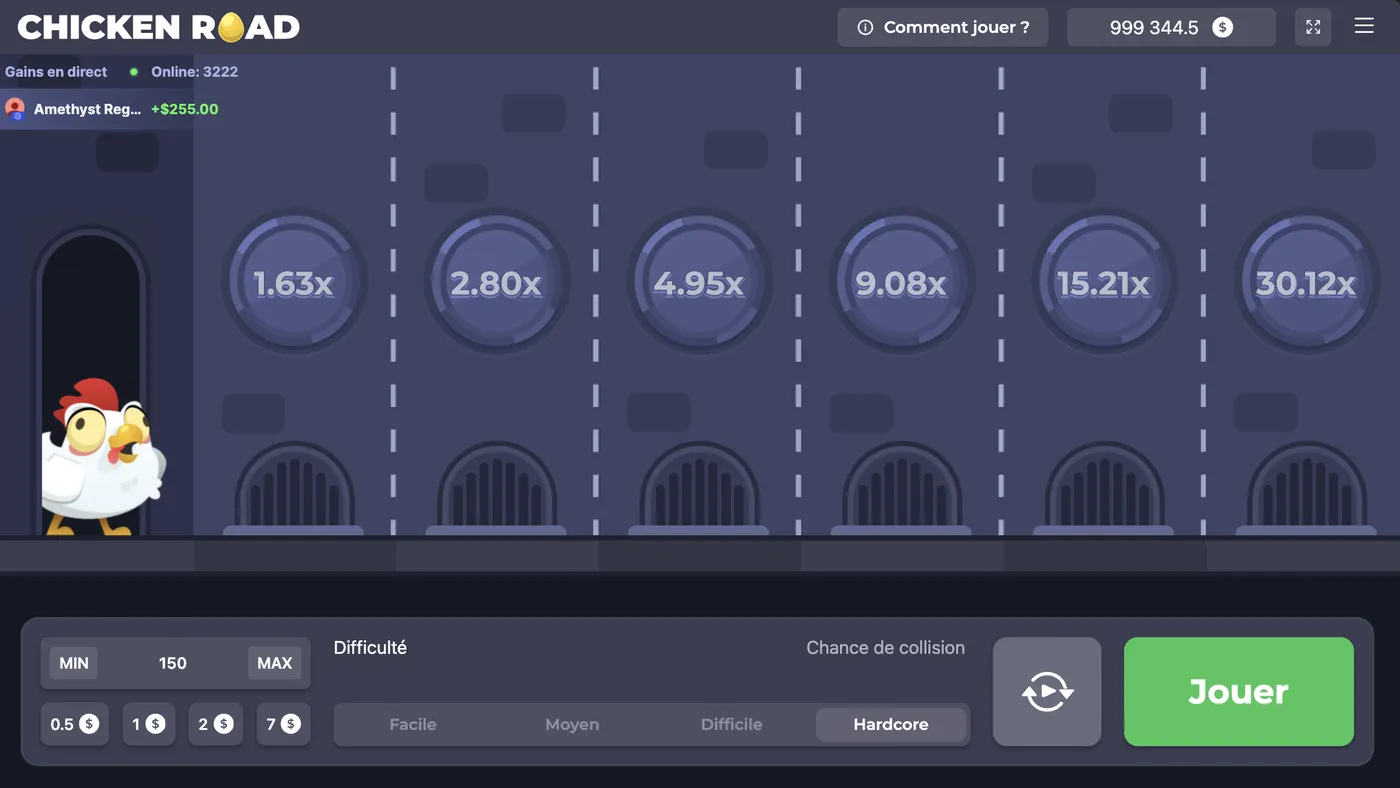Click the dollar coin icon in the balance display

coord(1222,27)
